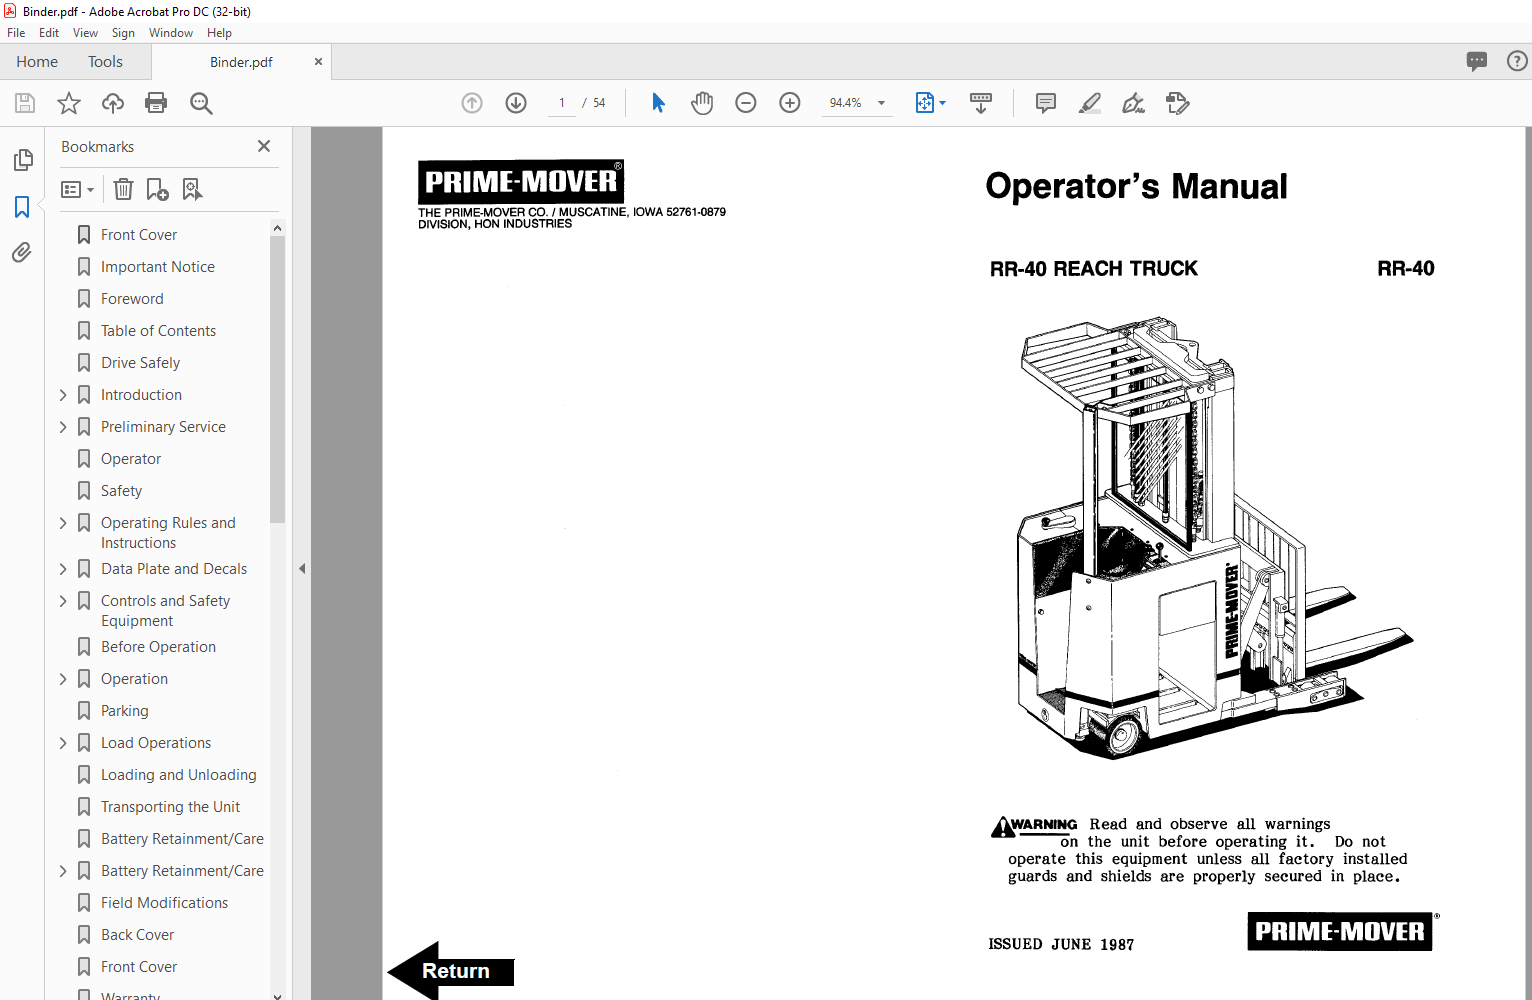Click the Bookmarks panel vertical scrollbar
Screen dimensions: 1532x1000
click(277, 380)
